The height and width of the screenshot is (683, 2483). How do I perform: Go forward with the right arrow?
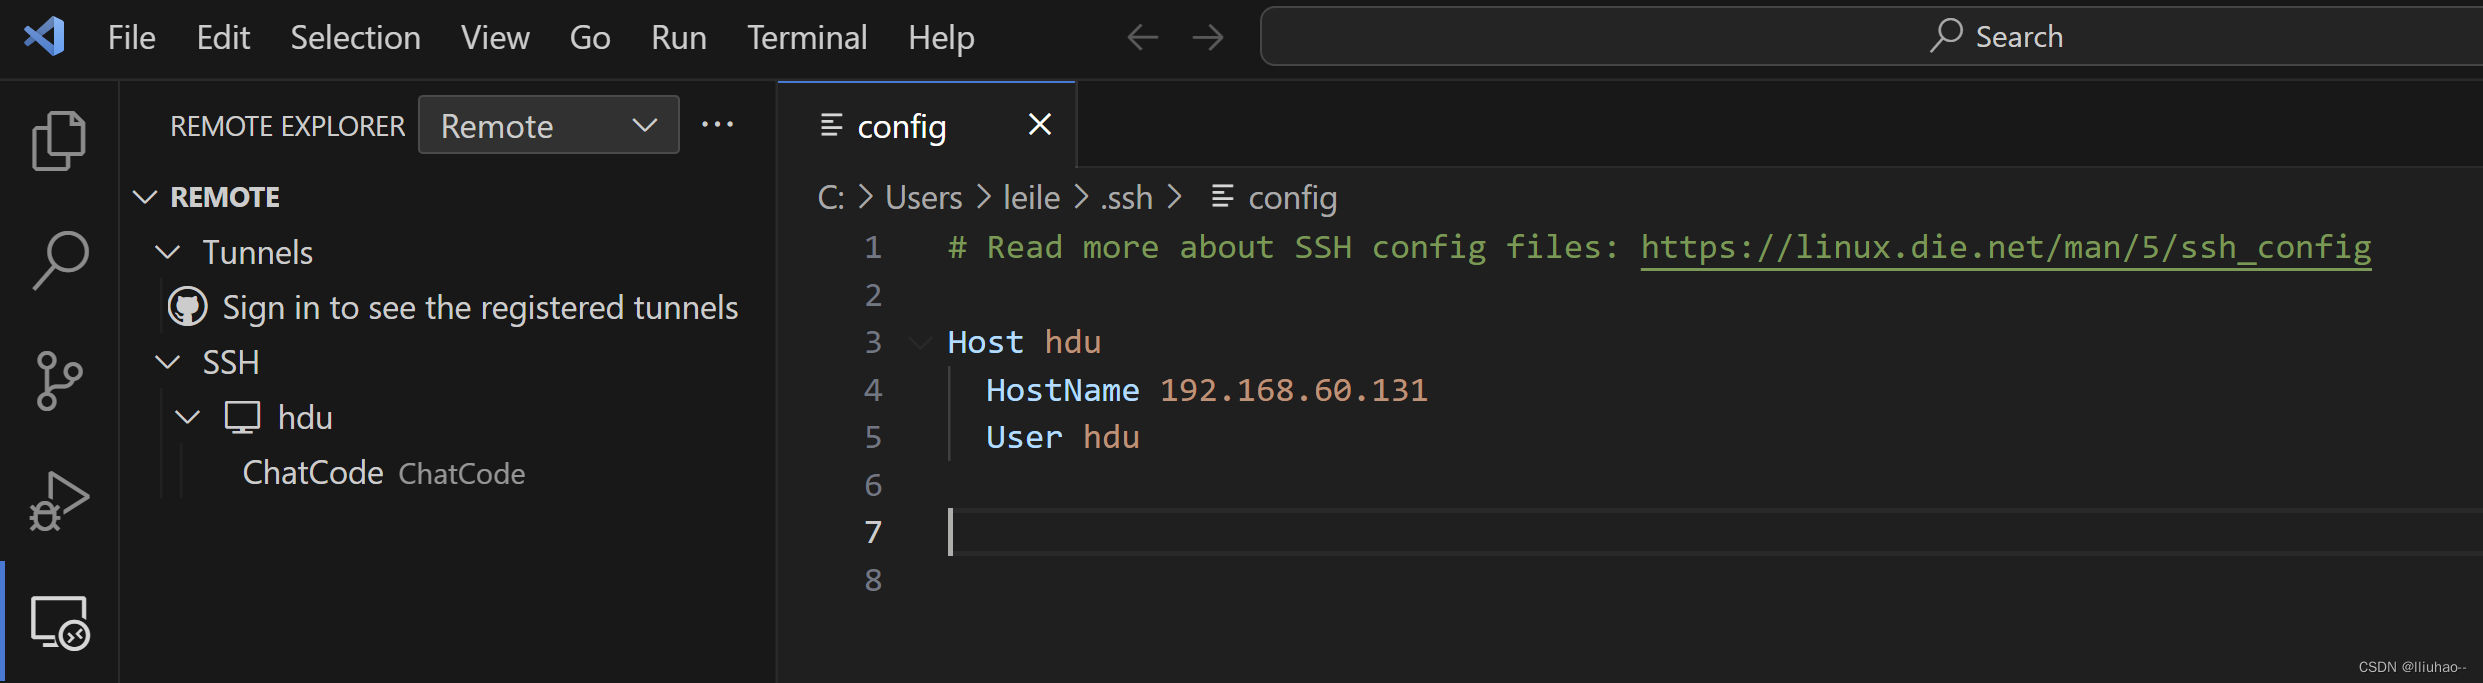(x=1208, y=38)
